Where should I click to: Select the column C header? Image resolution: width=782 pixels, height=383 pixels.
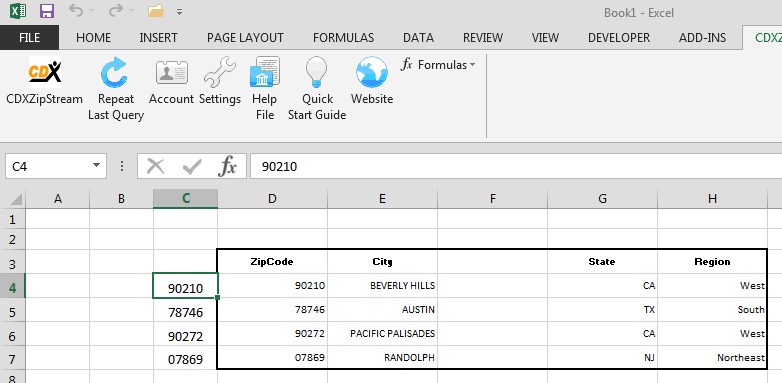click(x=186, y=198)
